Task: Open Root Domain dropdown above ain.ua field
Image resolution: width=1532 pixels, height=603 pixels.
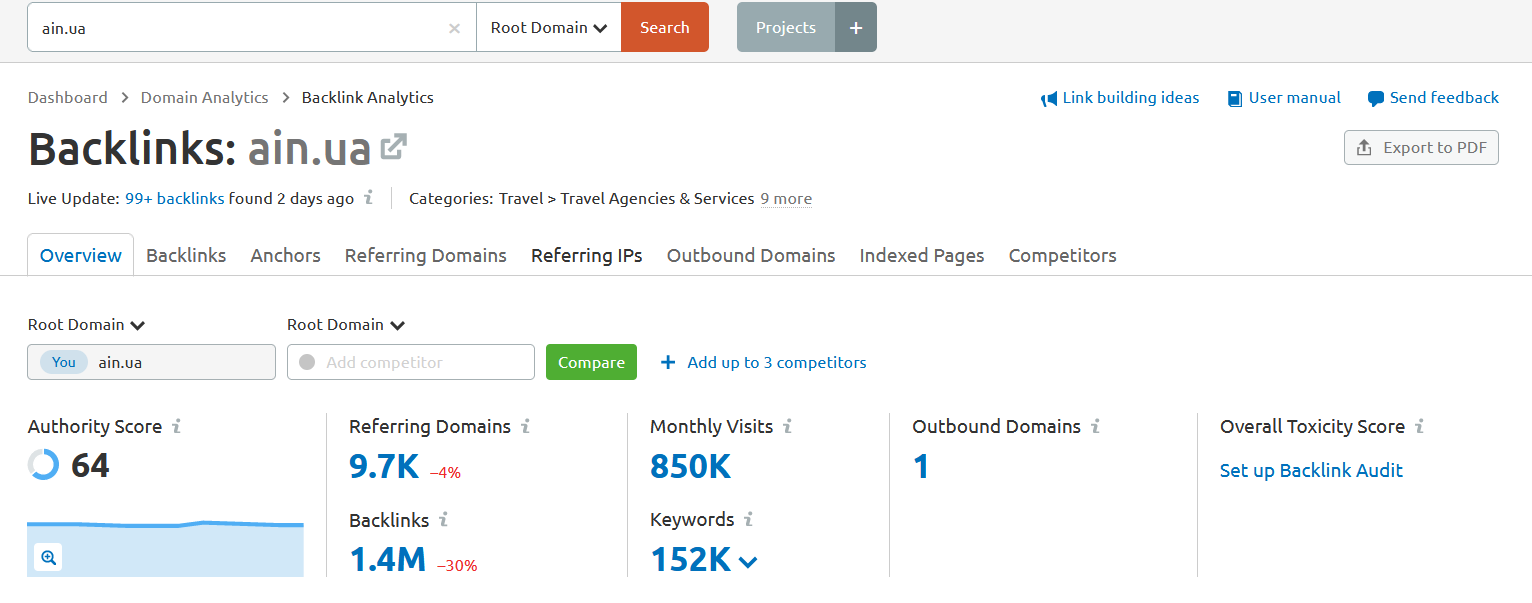Action: (87, 325)
